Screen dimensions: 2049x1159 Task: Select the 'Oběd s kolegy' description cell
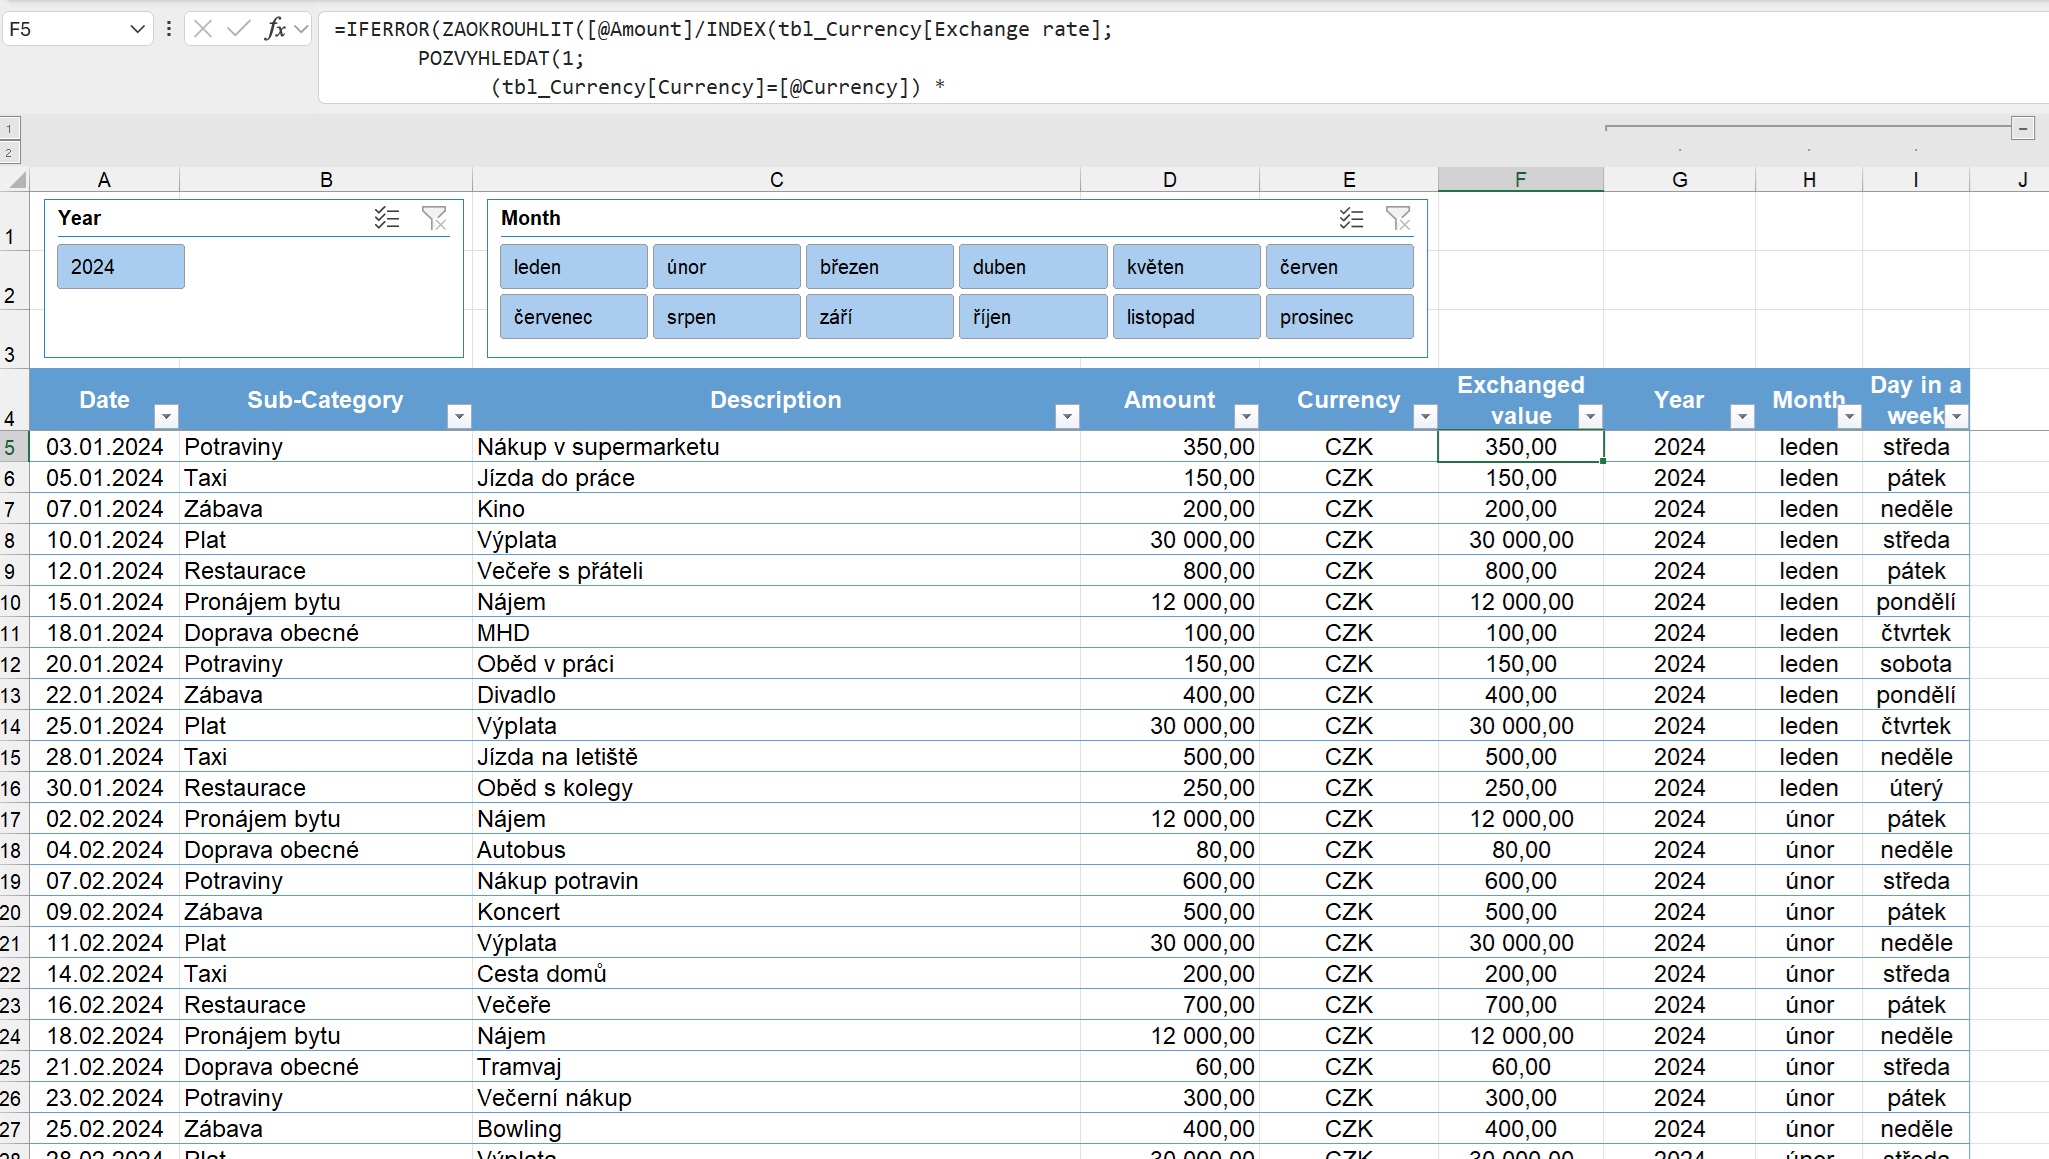(776, 788)
